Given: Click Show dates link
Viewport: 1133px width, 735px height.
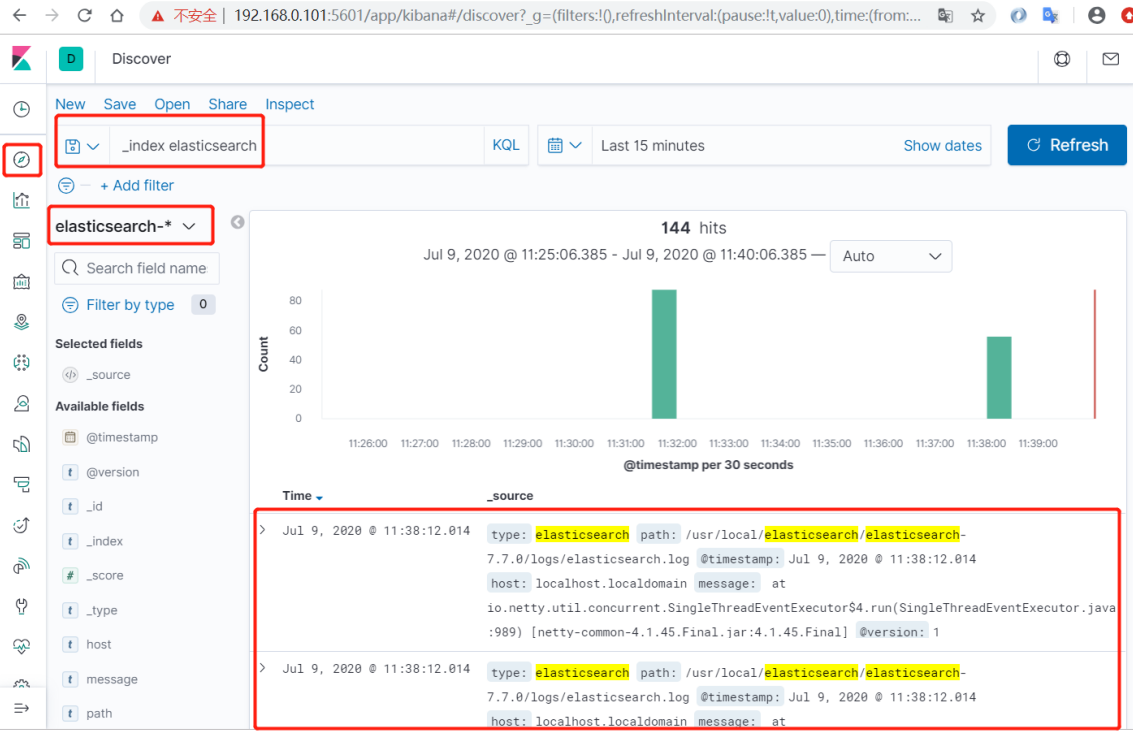Looking at the screenshot, I should 942,146.
